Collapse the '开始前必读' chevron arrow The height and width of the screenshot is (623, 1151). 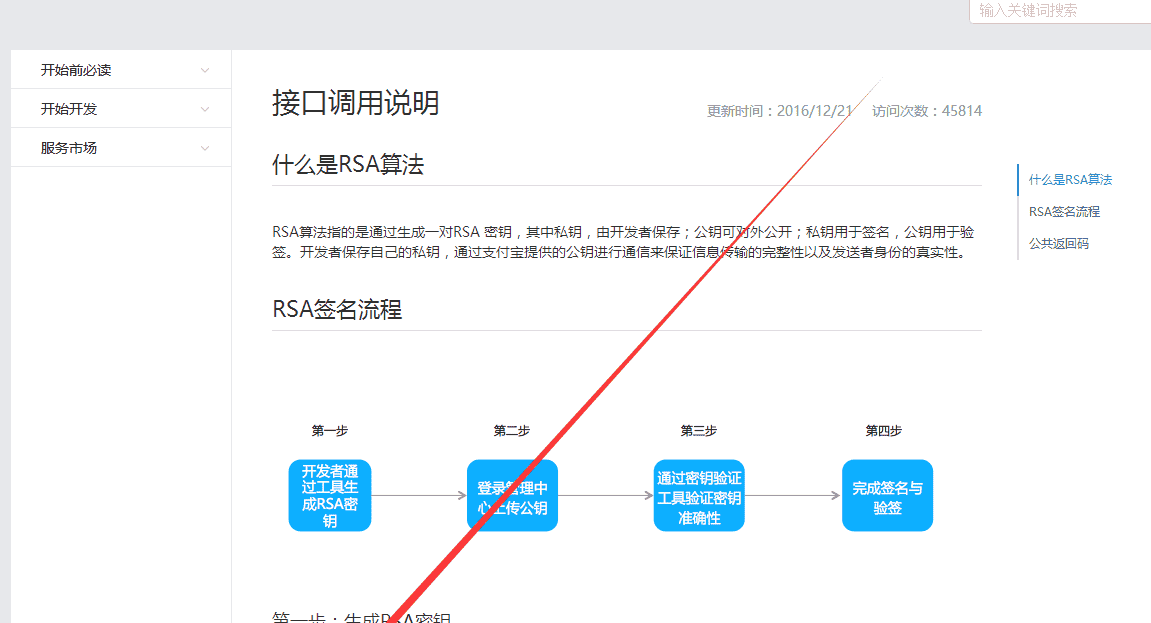coord(204,69)
